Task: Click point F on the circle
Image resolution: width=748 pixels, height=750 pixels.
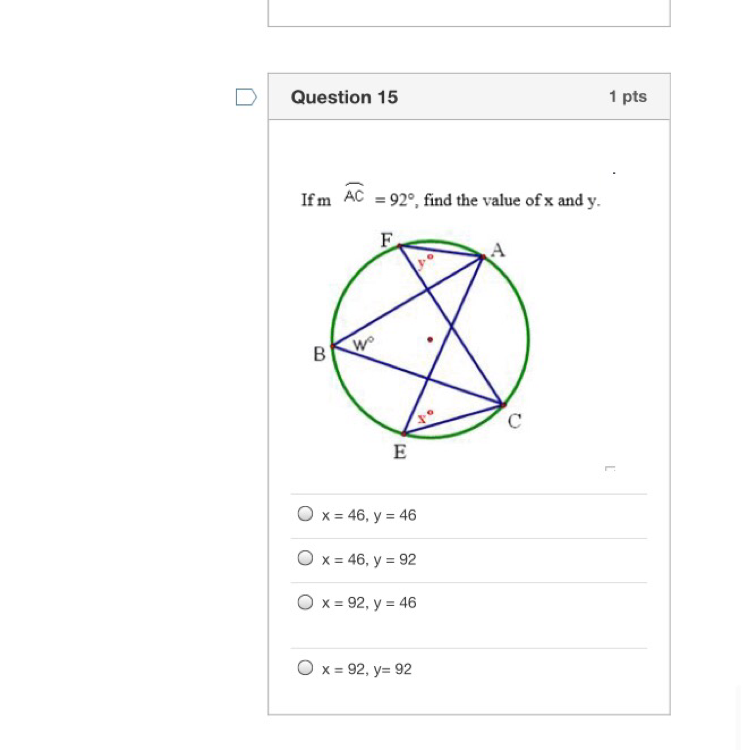Action: pos(399,246)
